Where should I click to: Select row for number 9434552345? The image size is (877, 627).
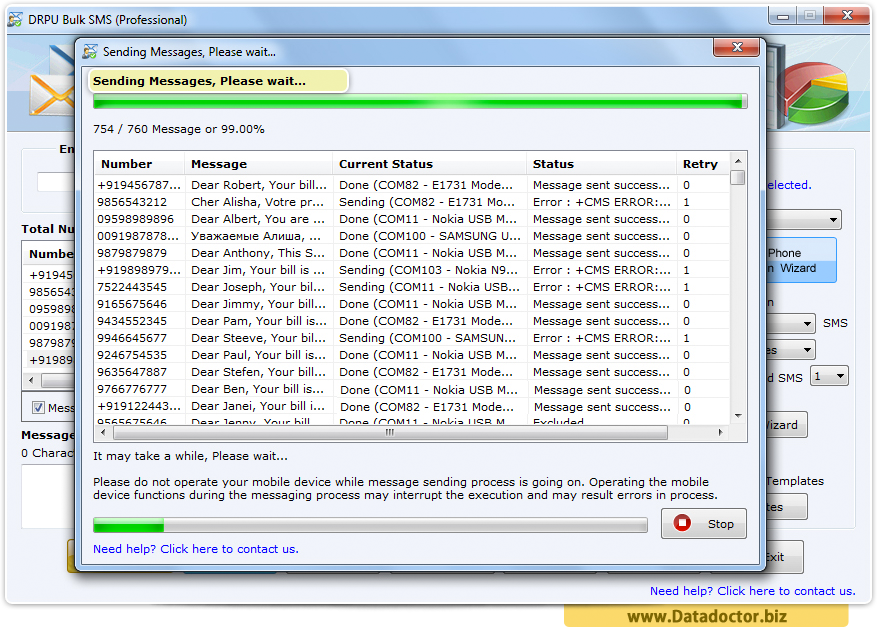[x=412, y=321]
